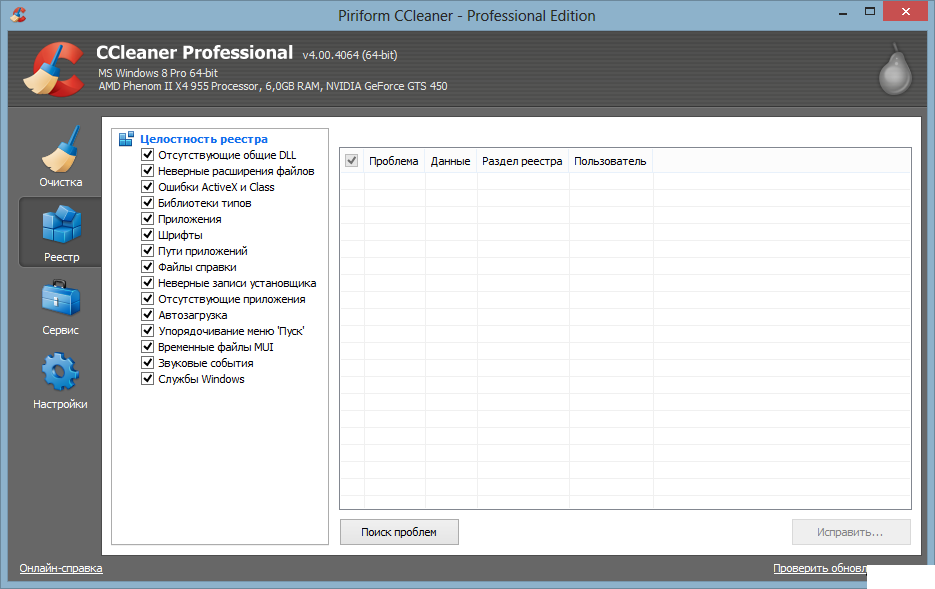Toggle select-all checkbox in results header
Image resolution: width=935 pixels, height=589 pixels.
[351, 161]
